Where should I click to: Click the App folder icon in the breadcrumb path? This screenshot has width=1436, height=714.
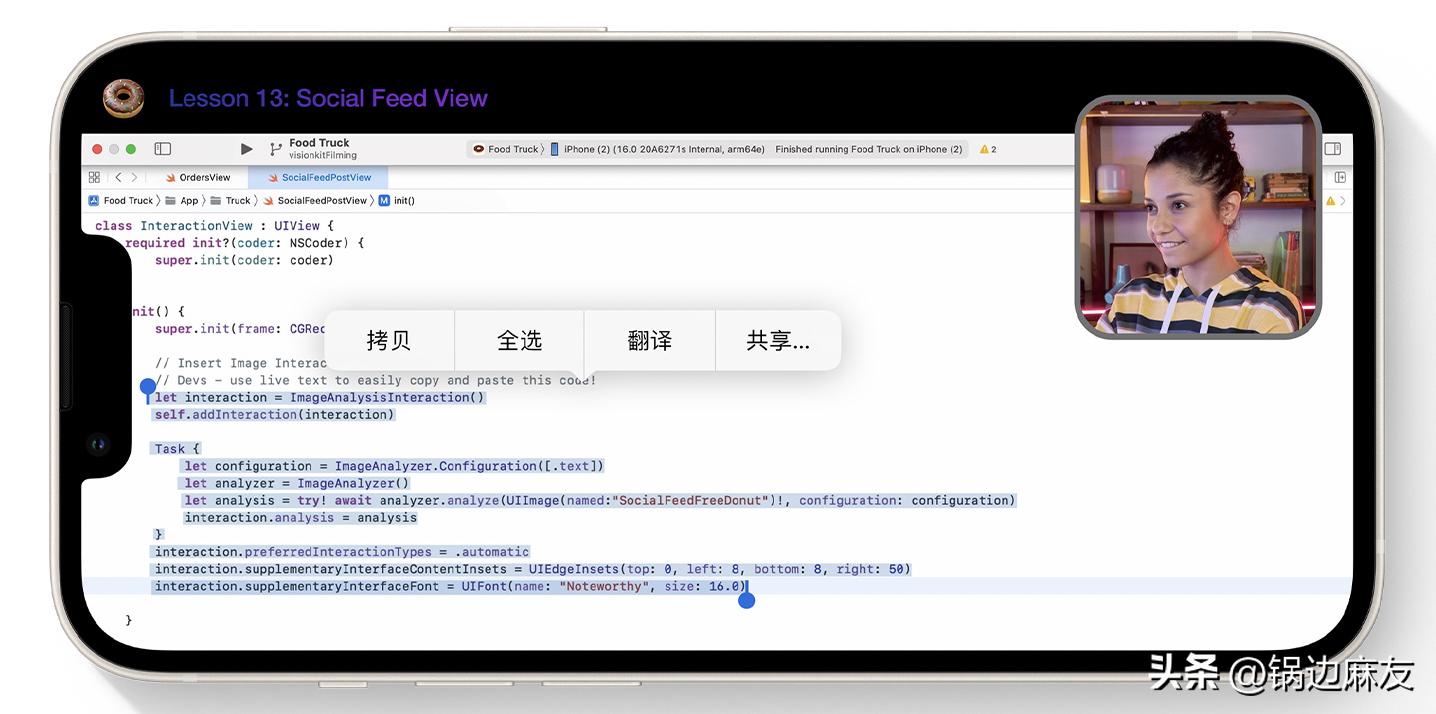click(x=171, y=200)
